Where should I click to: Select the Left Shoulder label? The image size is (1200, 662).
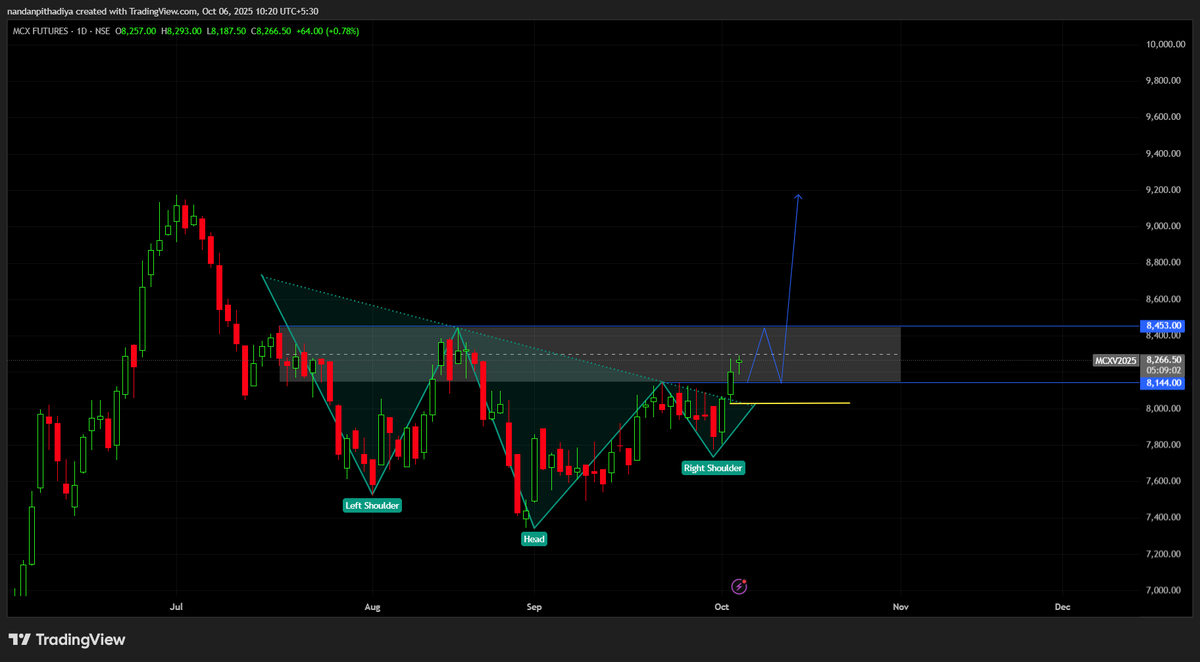372,506
